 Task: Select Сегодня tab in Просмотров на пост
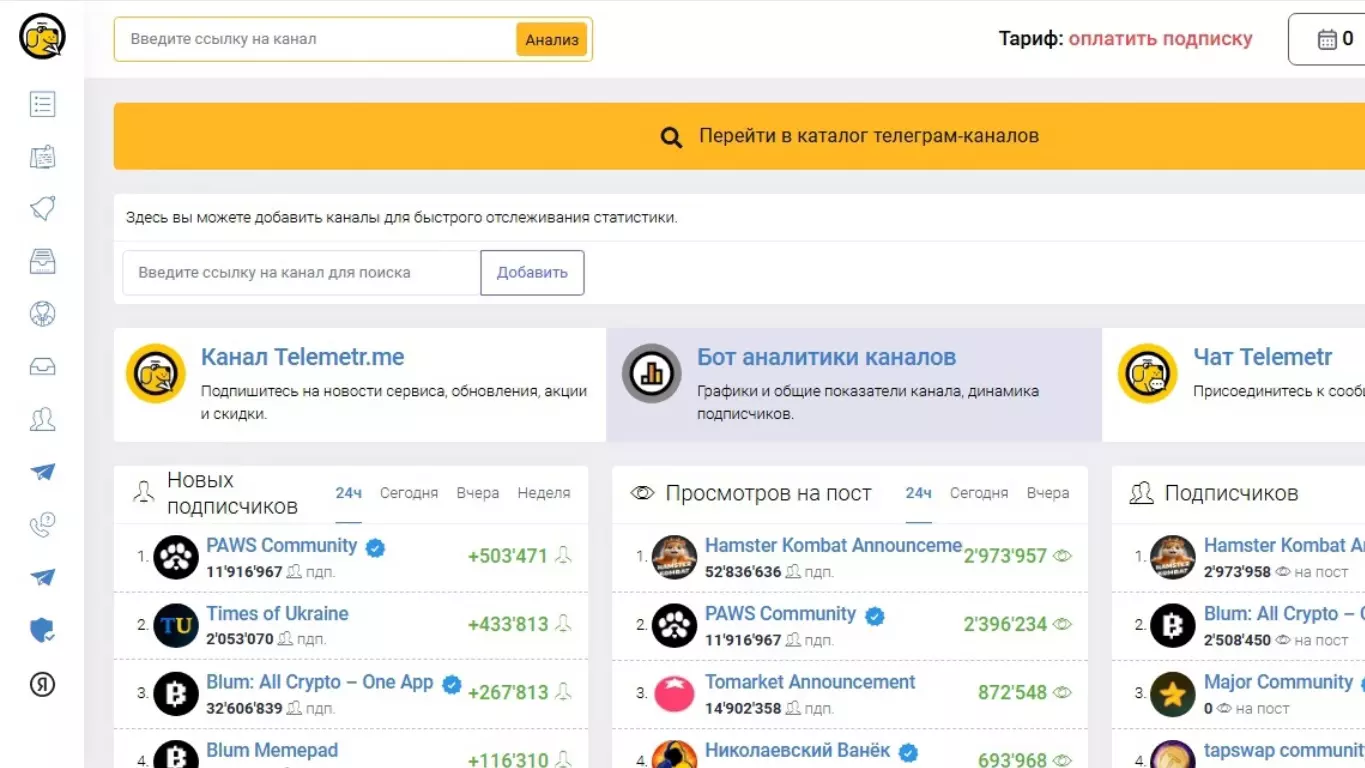[x=979, y=493]
